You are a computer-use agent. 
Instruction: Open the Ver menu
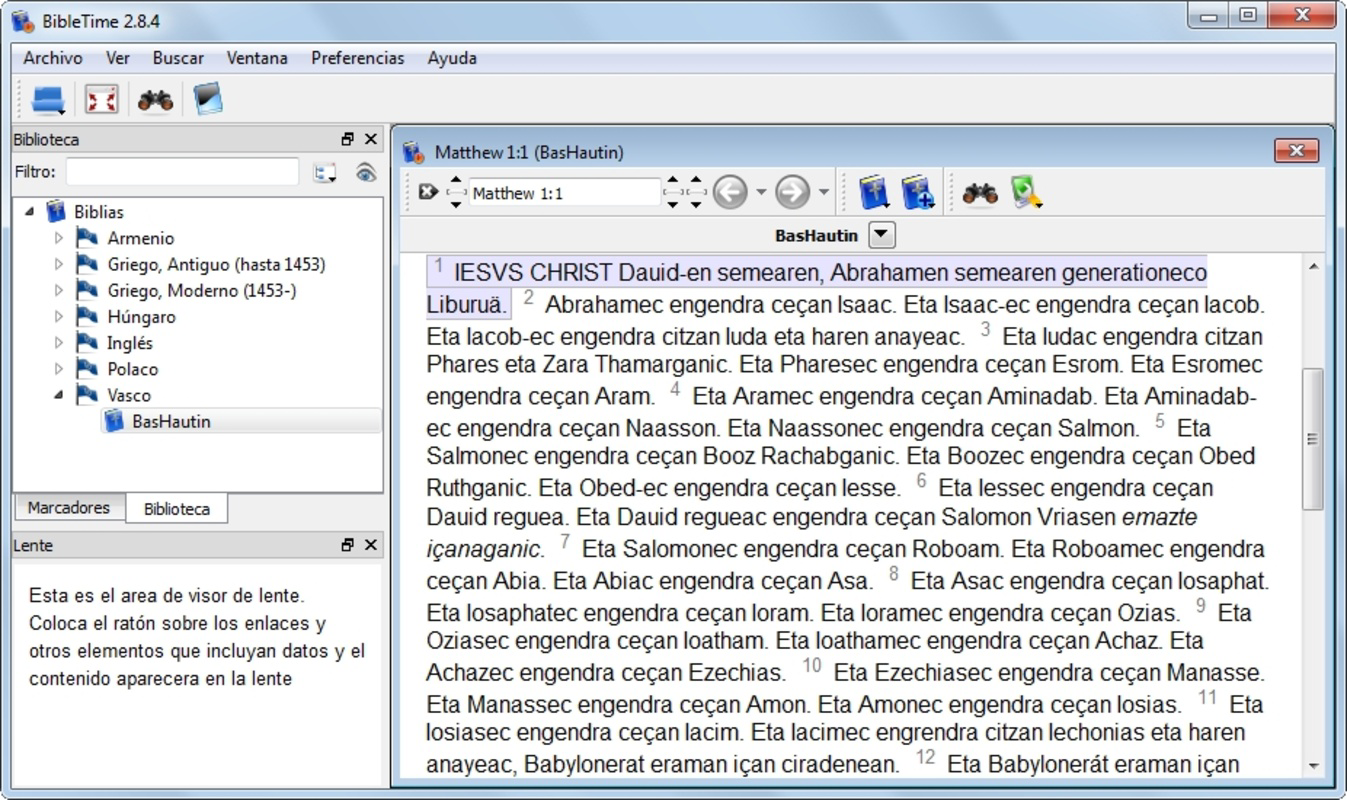pos(118,58)
